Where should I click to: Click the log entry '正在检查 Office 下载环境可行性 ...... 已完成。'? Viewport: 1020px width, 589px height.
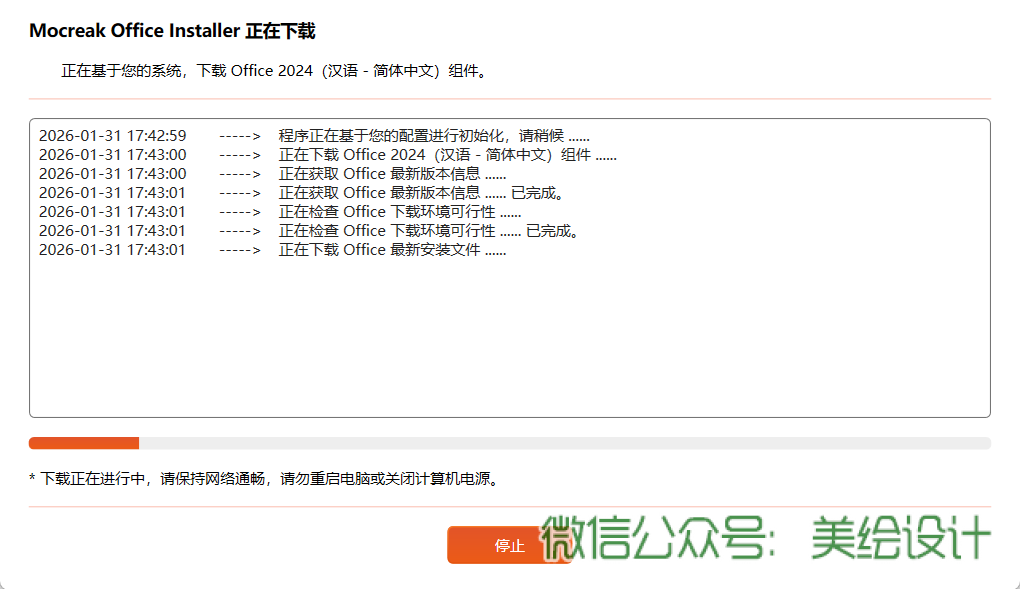(430, 231)
